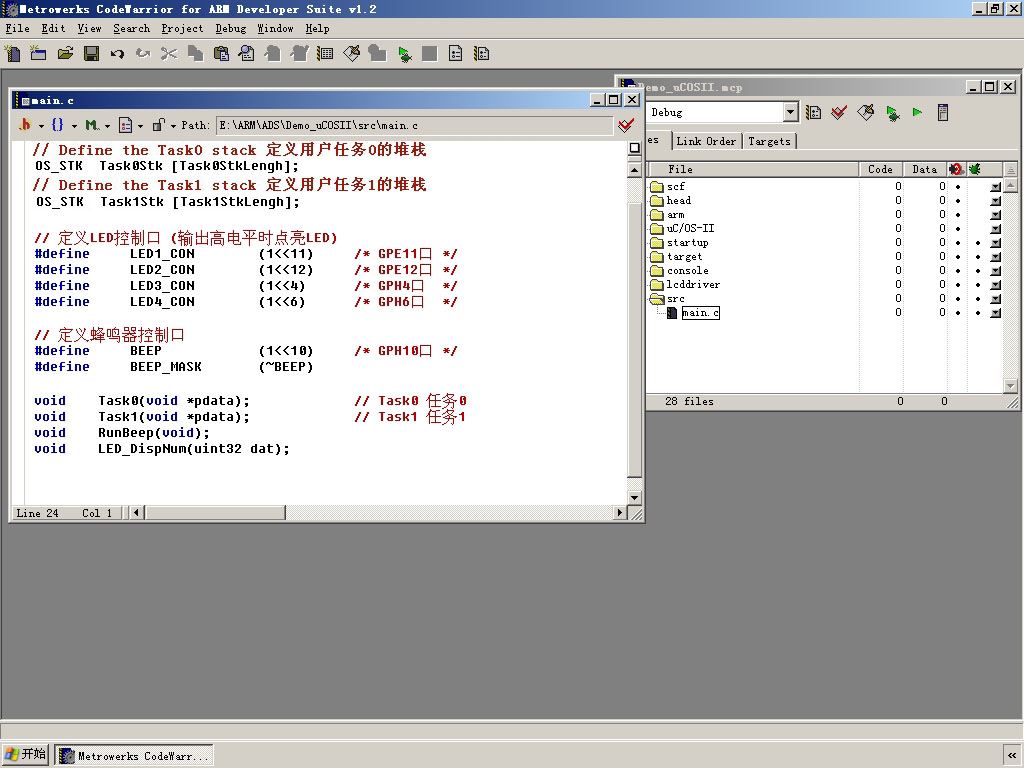Create a new text file from toolbar
The image size is (1024, 768).
[12, 54]
